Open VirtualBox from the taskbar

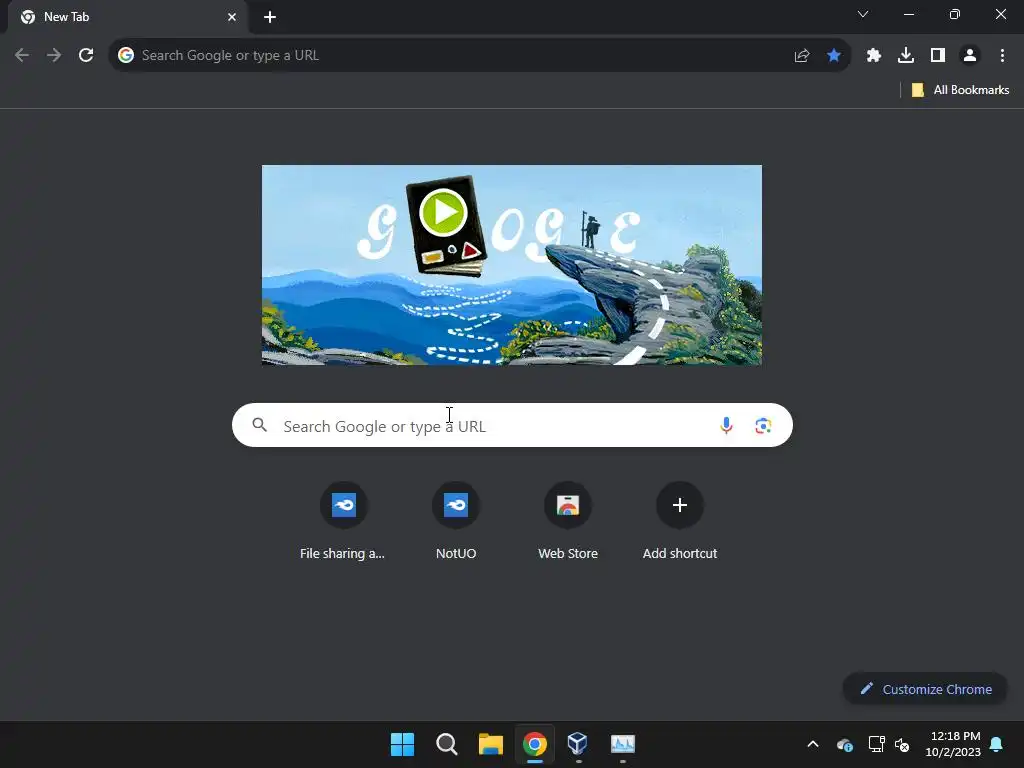pos(578,744)
